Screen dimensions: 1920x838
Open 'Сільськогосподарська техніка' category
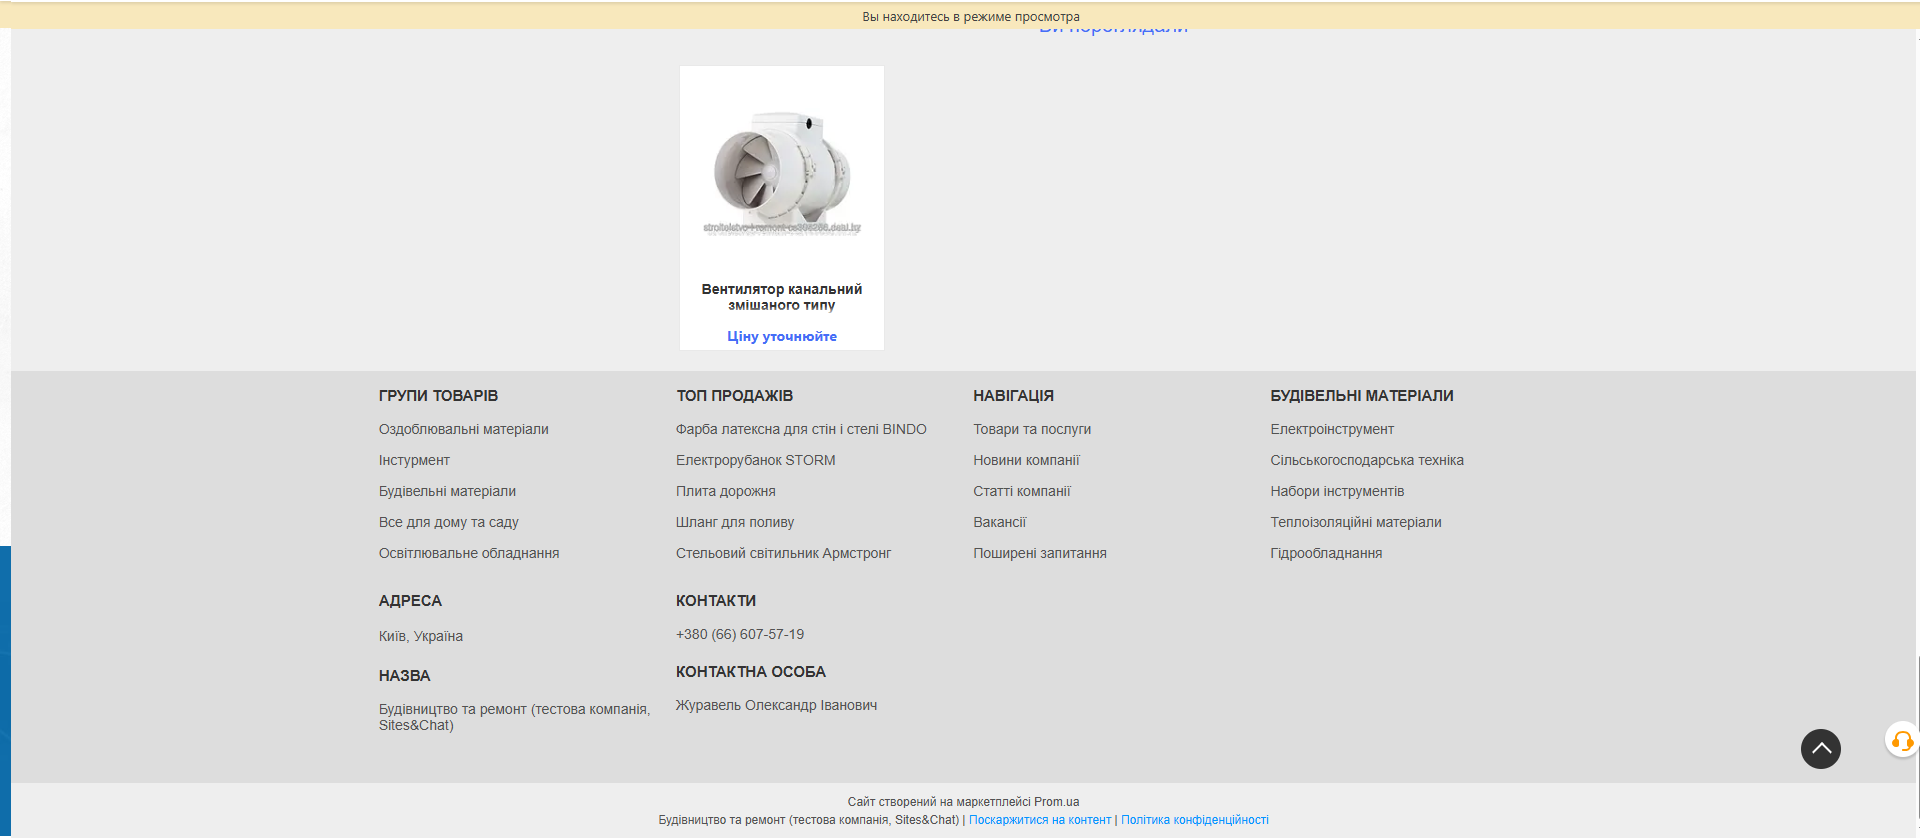click(x=1366, y=460)
